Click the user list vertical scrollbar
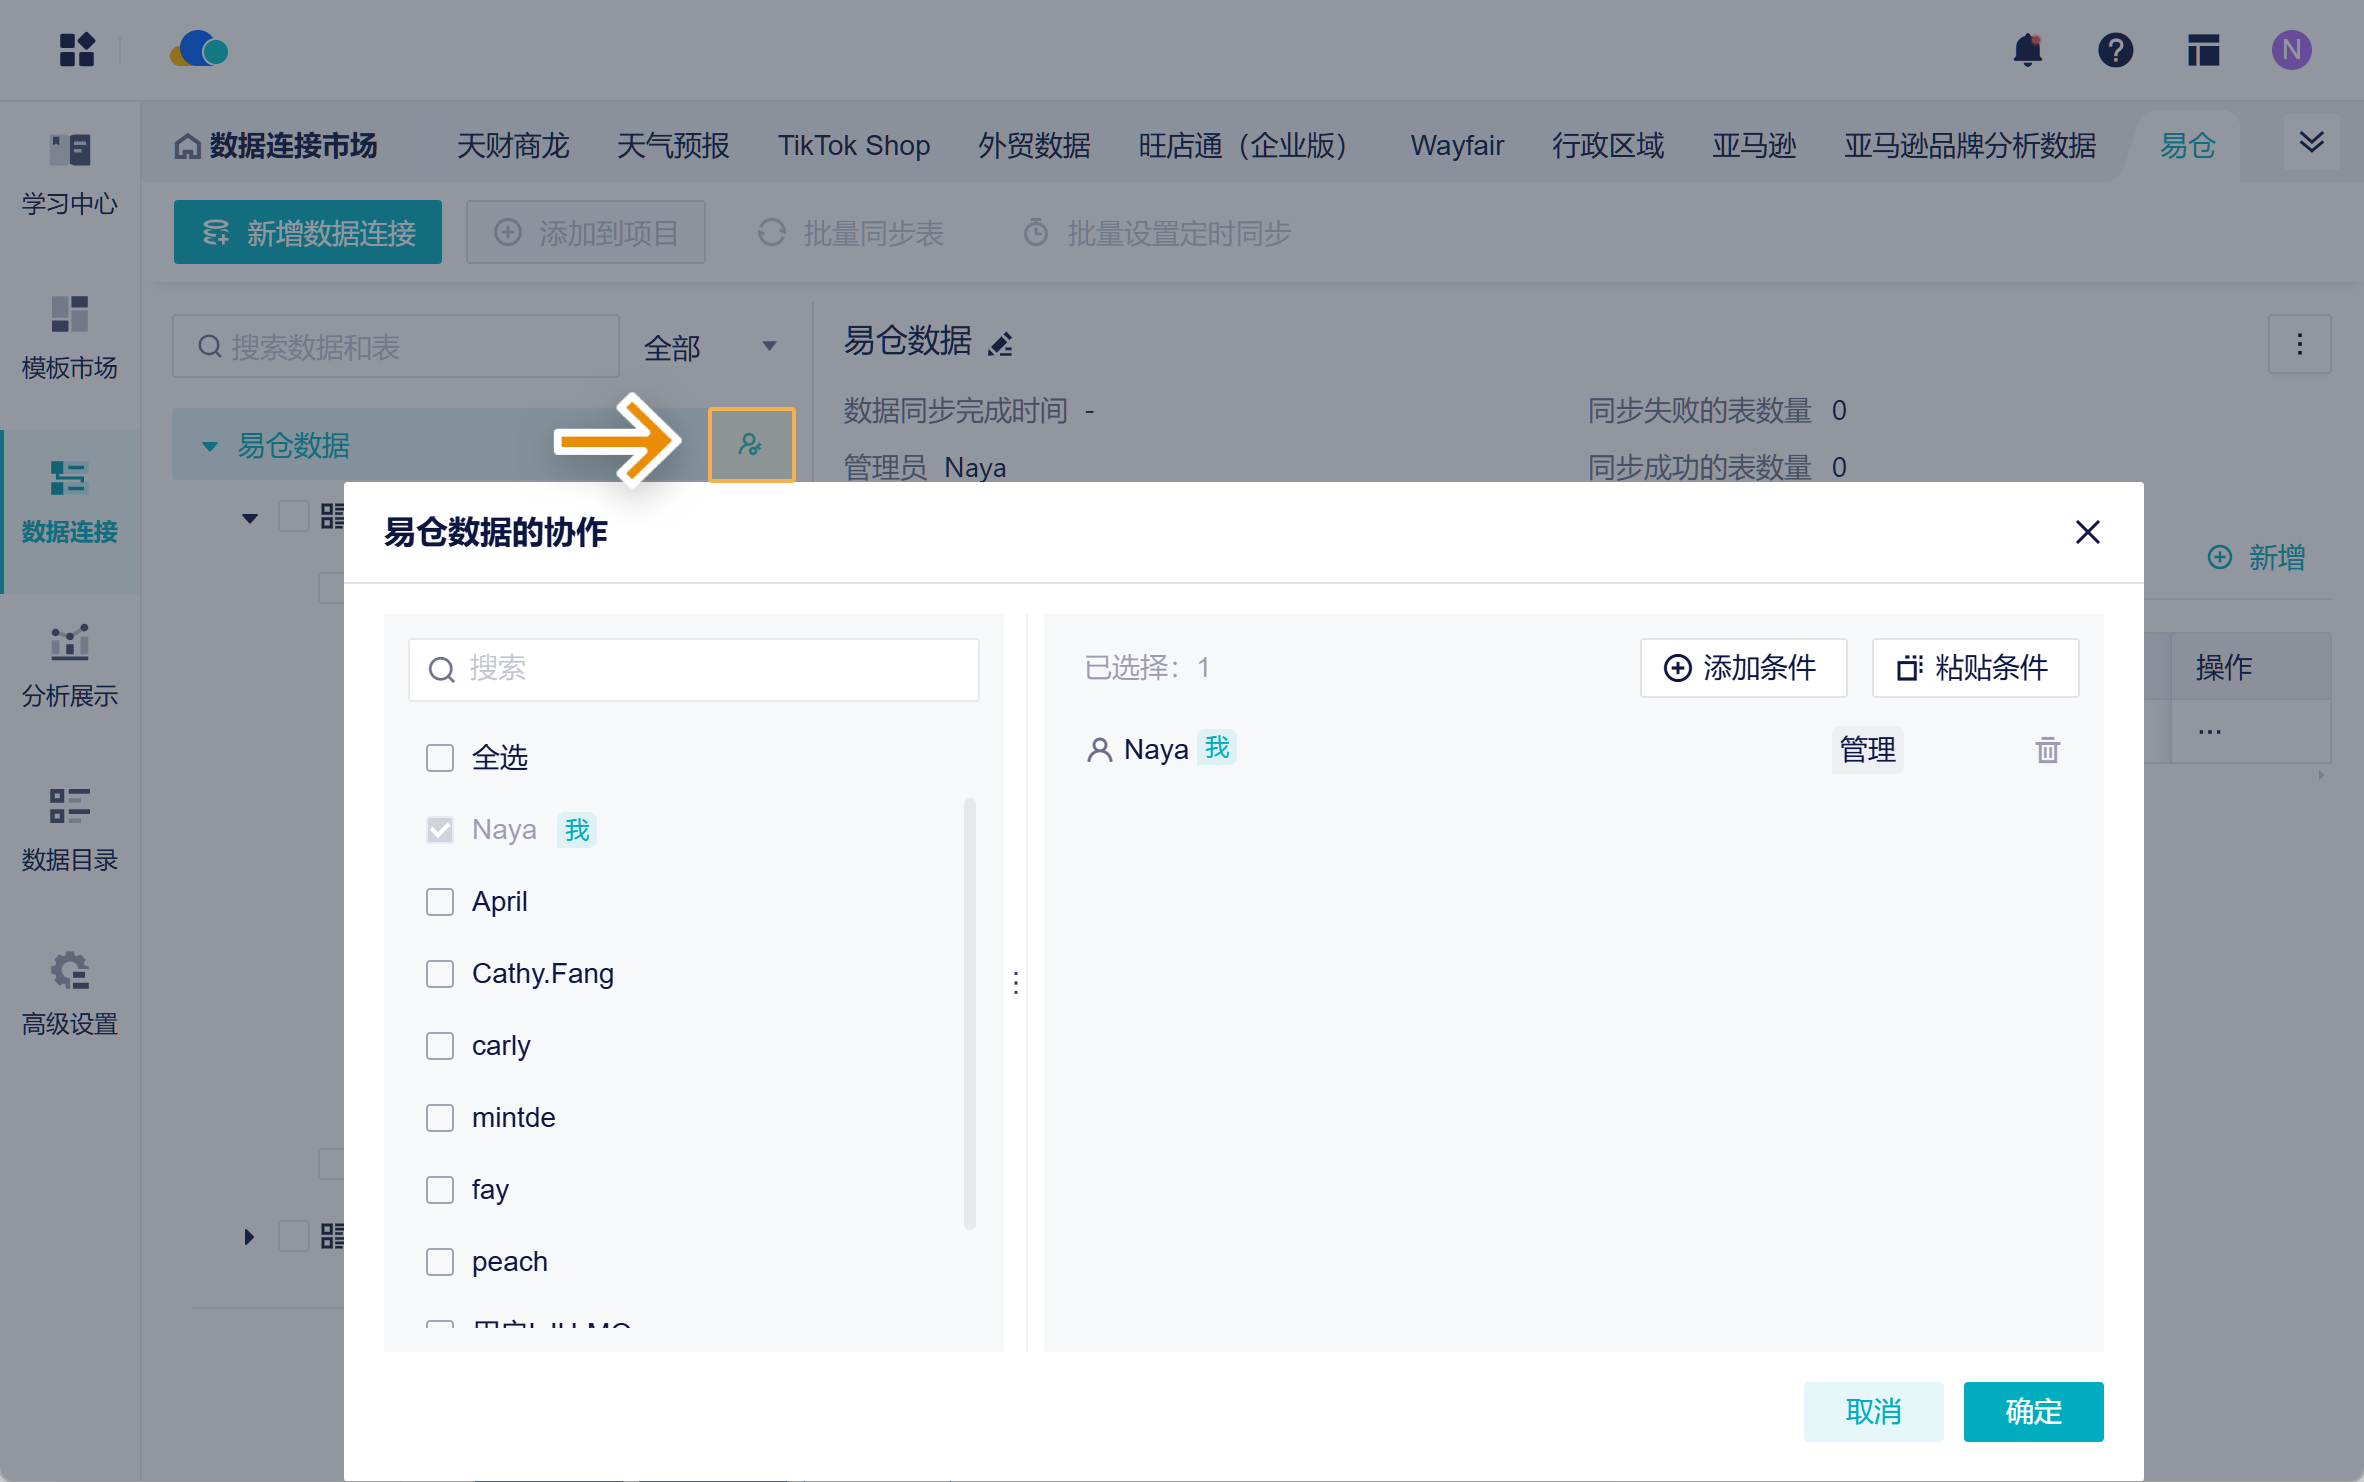This screenshot has height=1482, width=2364. (x=969, y=1013)
